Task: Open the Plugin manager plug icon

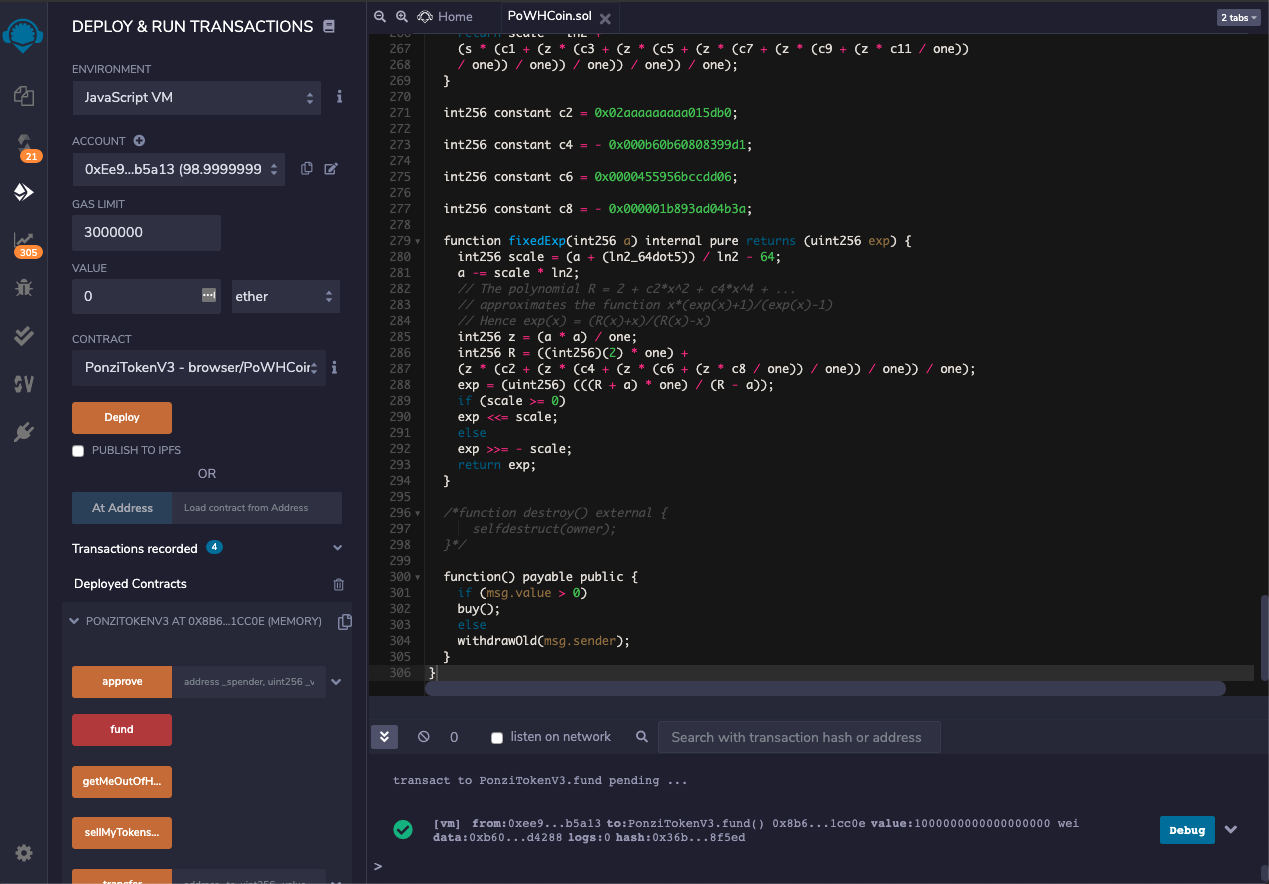Action: click(24, 432)
